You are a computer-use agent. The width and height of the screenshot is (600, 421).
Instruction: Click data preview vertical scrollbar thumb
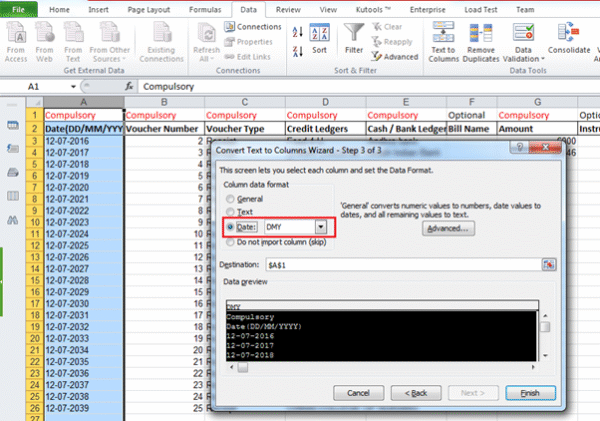(545, 327)
